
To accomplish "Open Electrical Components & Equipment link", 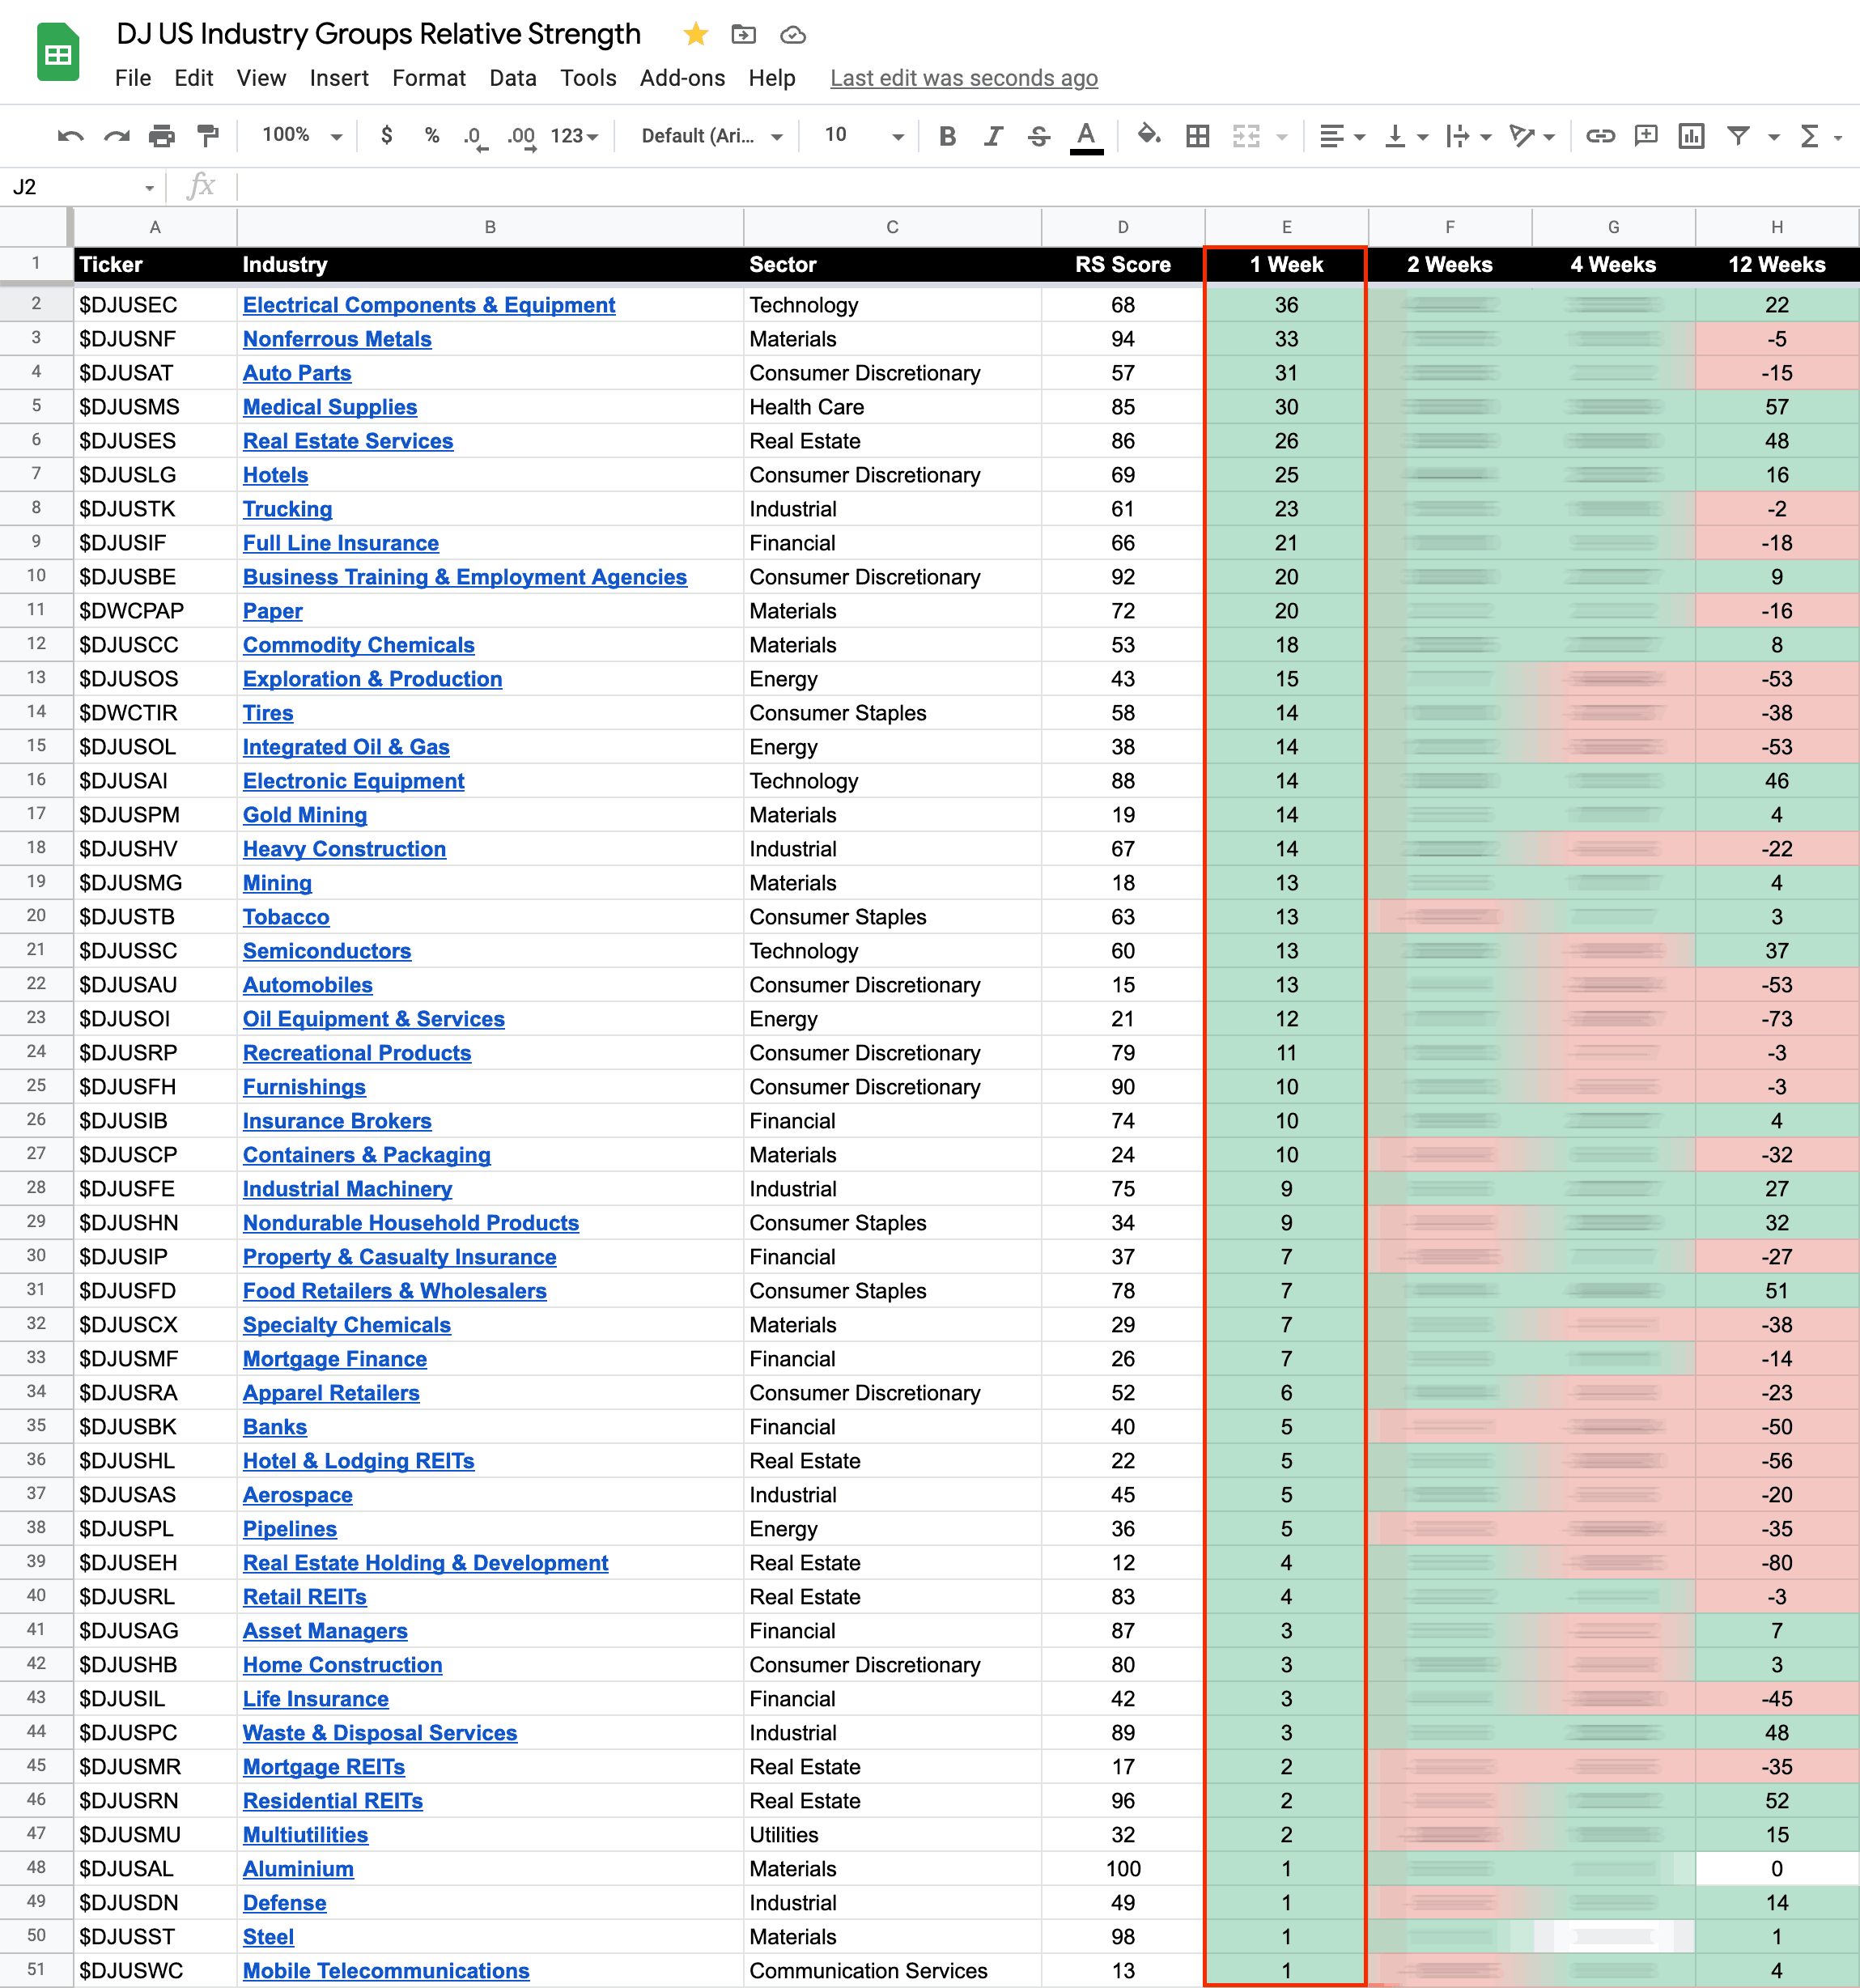I will click(429, 305).
